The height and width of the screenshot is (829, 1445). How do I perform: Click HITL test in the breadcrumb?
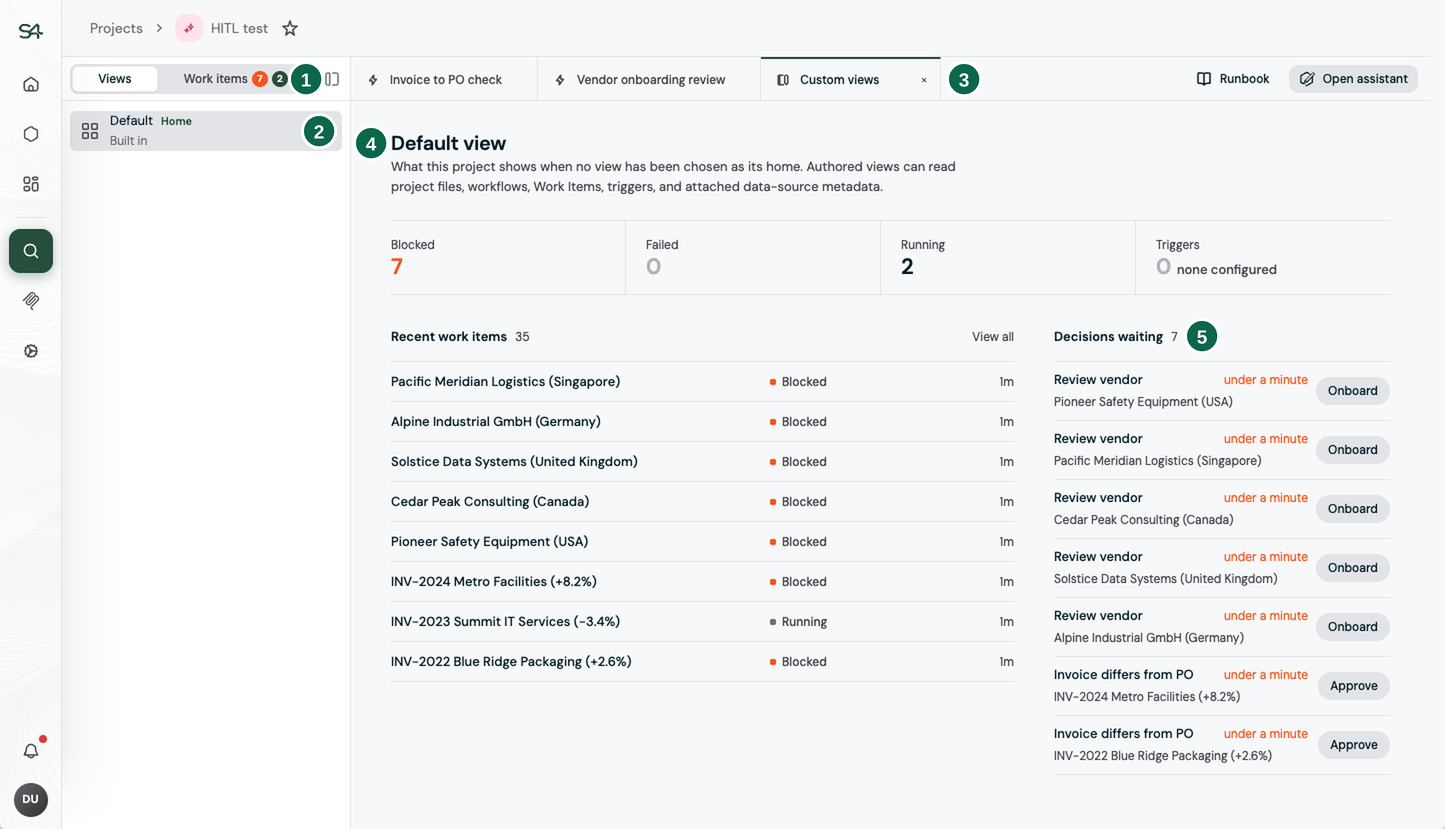click(x=239, y=28)
